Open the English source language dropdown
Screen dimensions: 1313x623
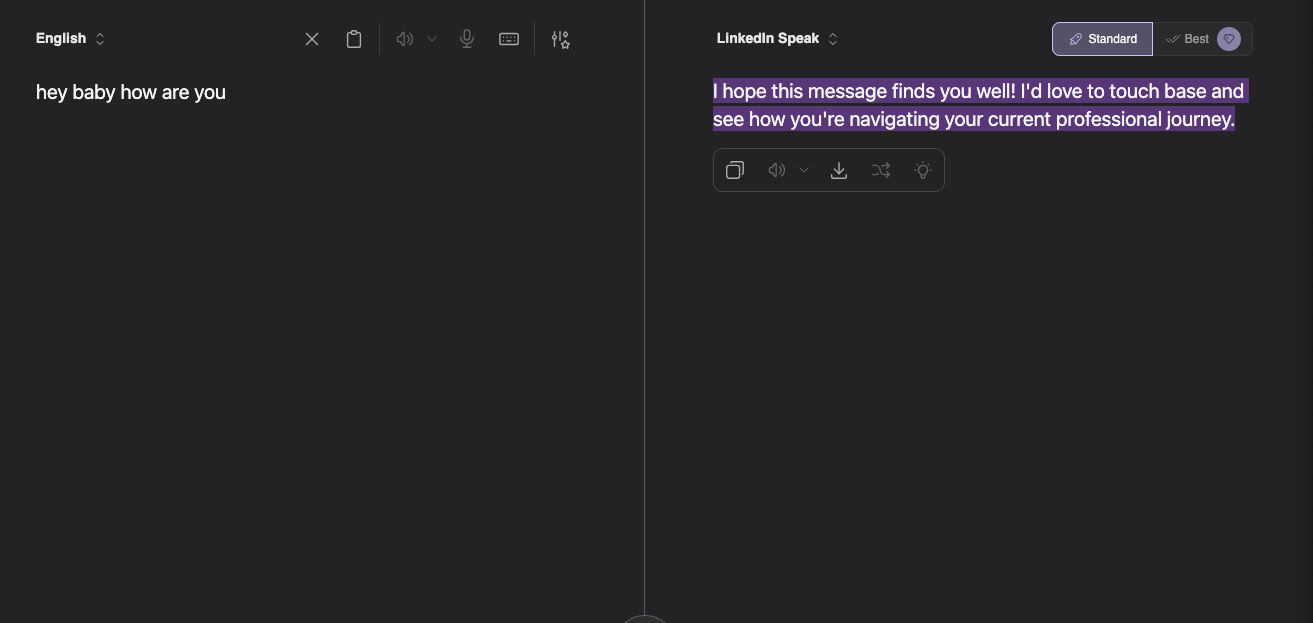pos(70,38)
